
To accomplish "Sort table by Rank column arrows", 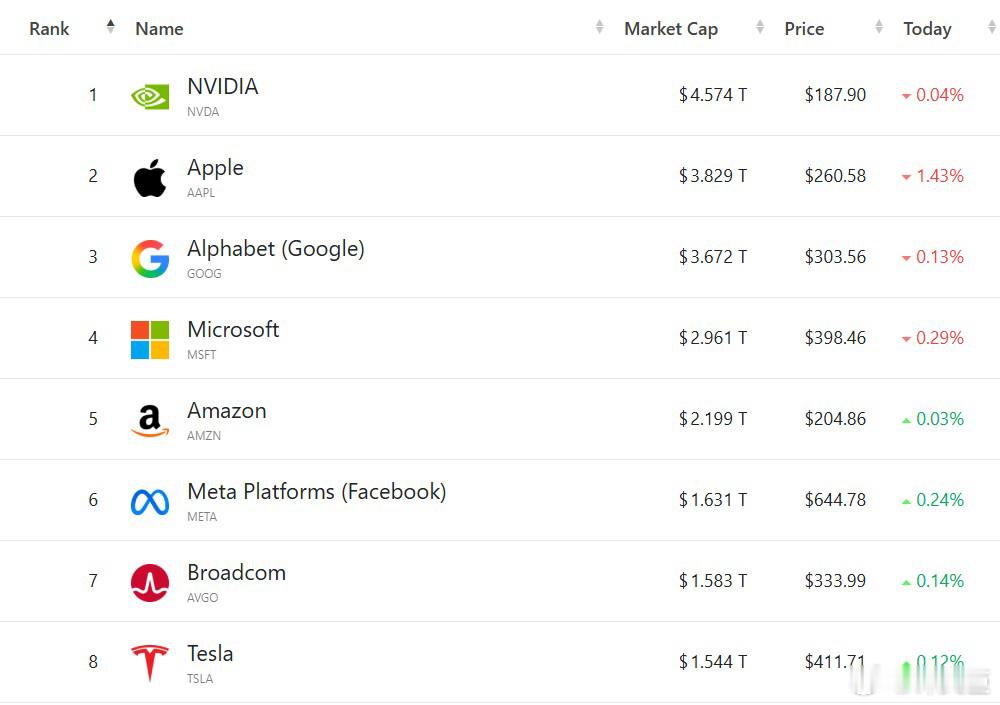I will point(110,27).
